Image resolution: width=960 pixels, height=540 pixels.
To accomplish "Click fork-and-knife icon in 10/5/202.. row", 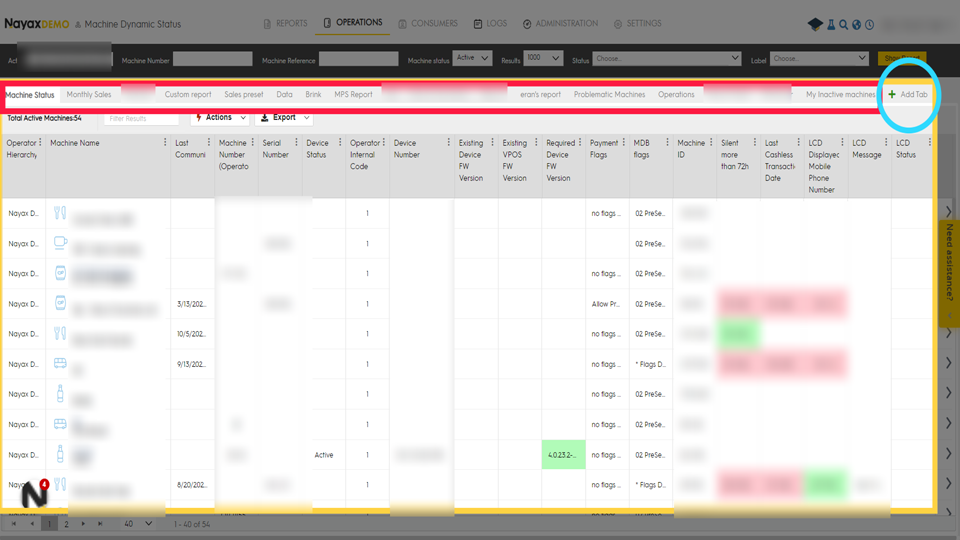I will 59,333.
